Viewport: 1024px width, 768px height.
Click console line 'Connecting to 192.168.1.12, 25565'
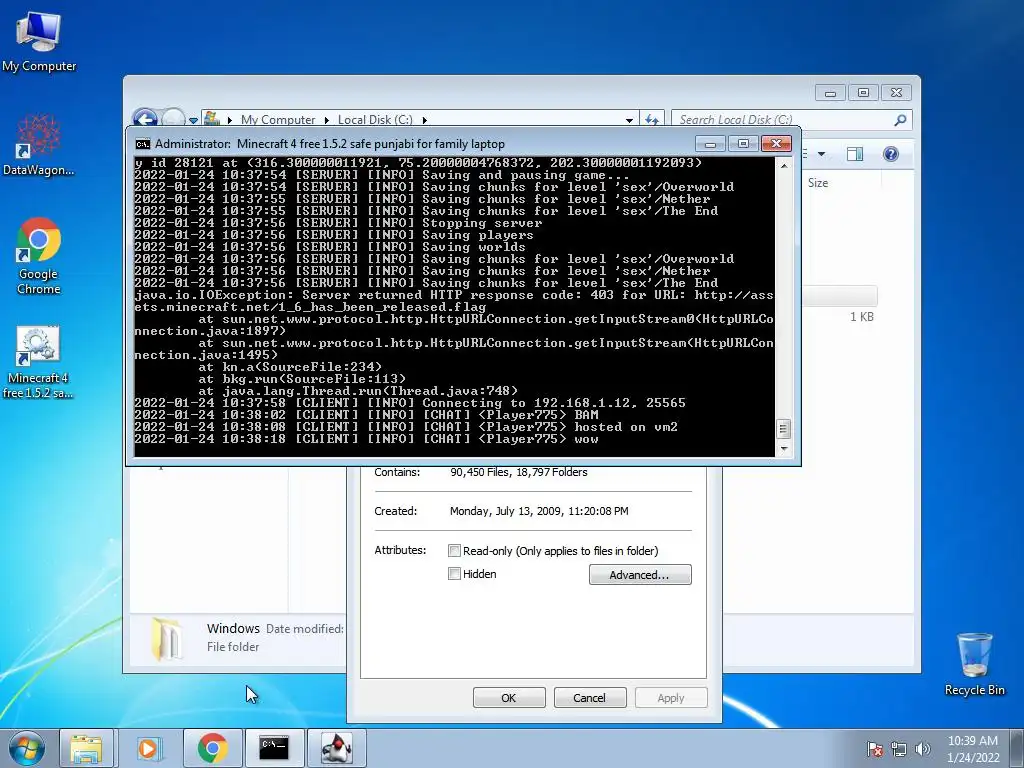410,403
